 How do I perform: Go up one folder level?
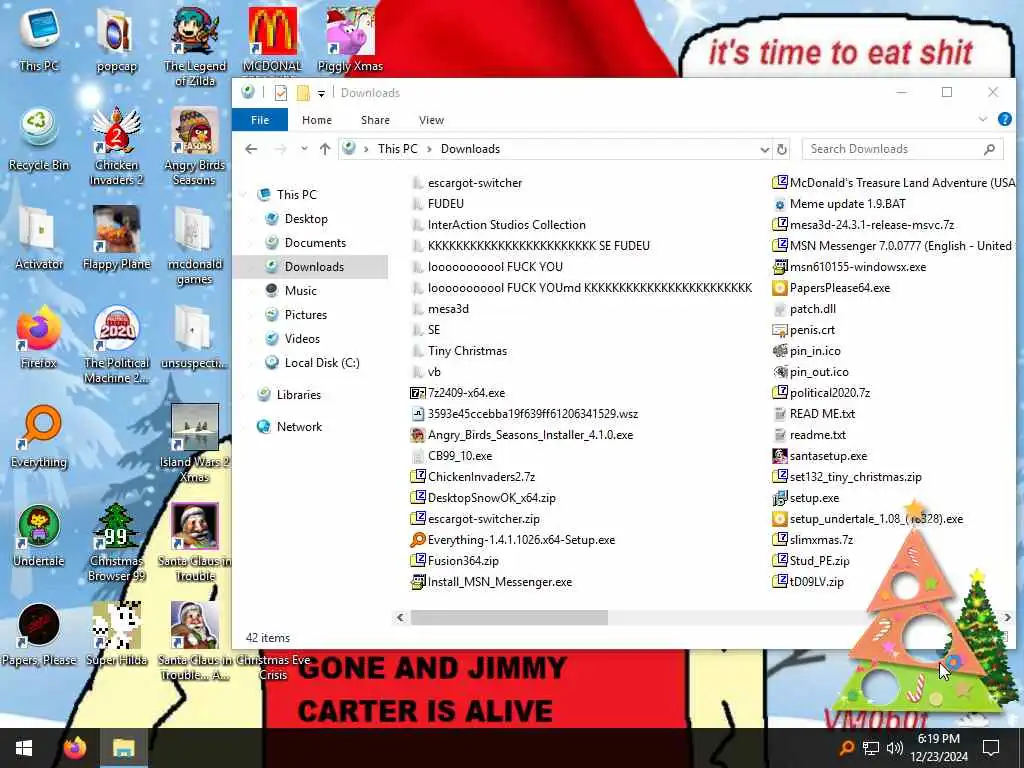[x=325, y=149]
